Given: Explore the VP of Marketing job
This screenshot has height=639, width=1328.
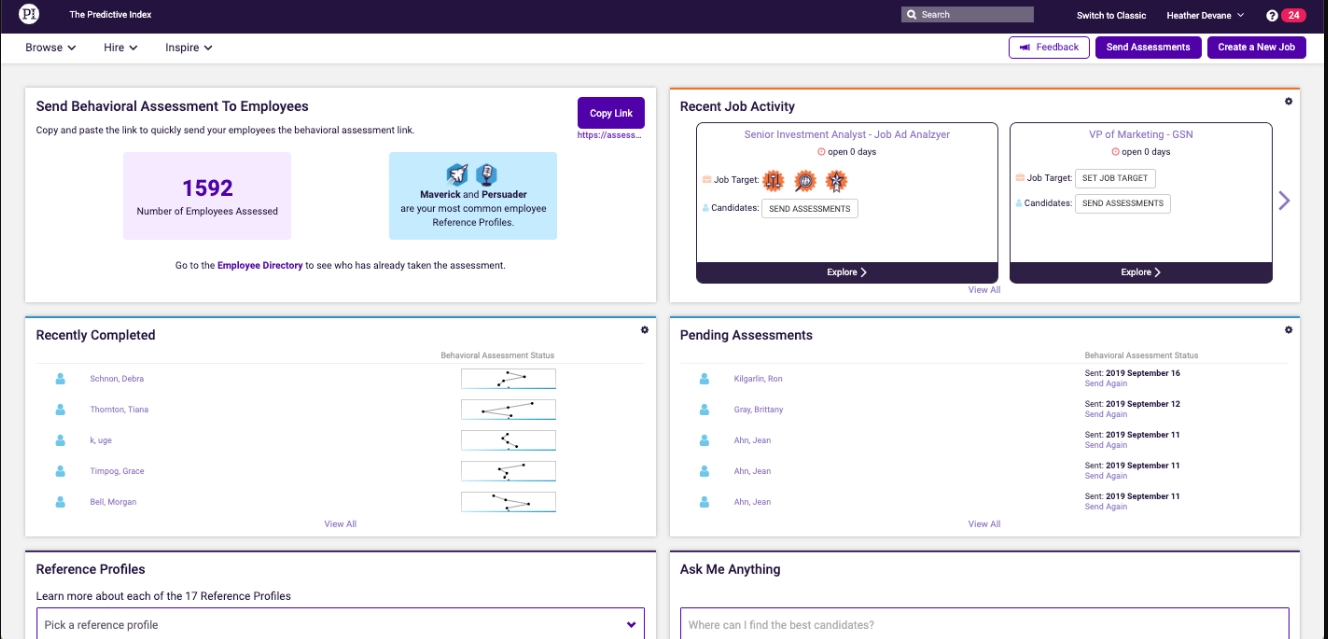Looking at the screenshot, I should point(1141,272).
